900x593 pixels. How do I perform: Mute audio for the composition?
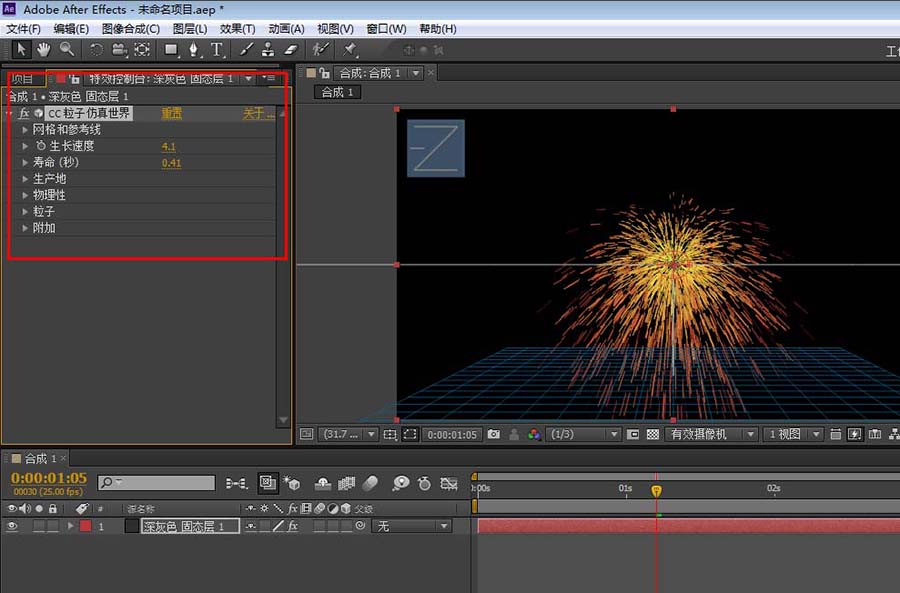24,508
